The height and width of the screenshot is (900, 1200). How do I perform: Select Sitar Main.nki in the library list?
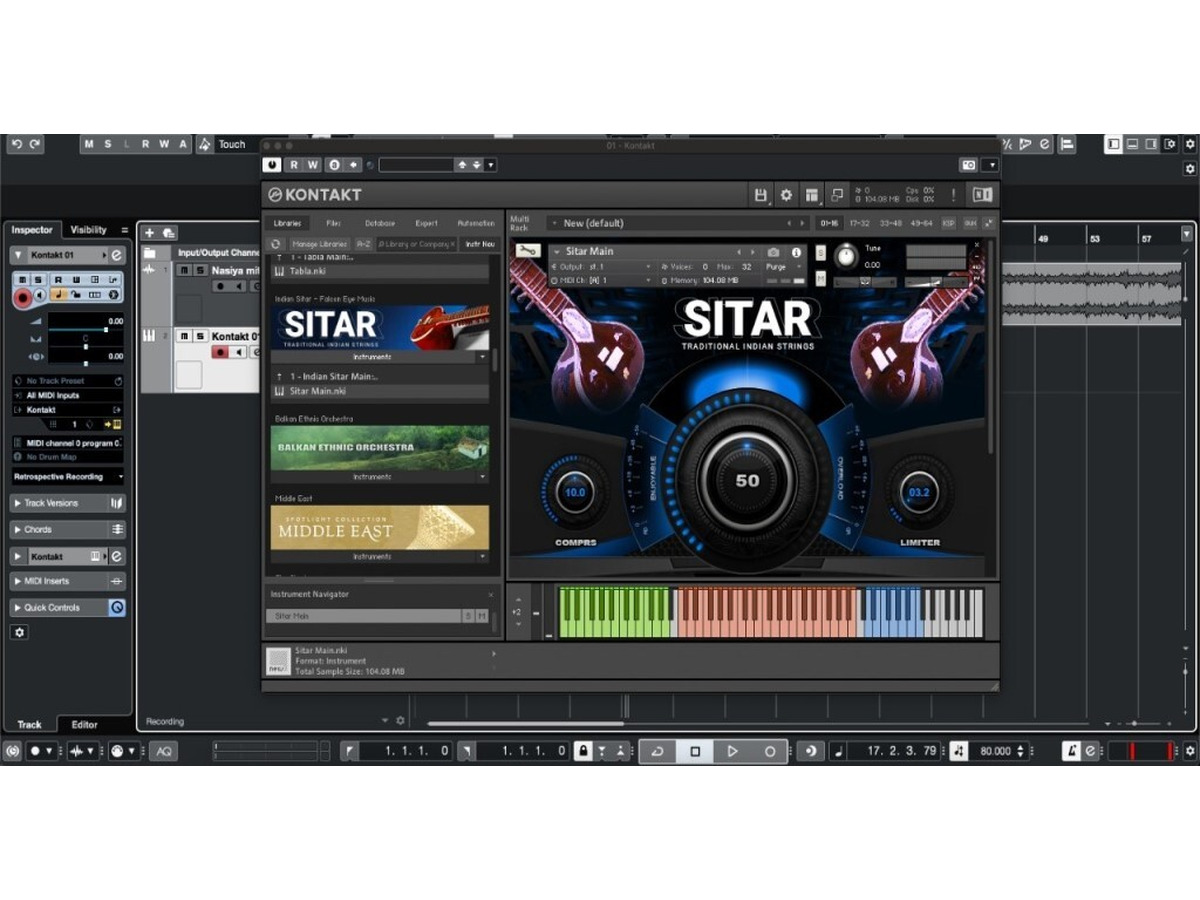[x=379, y=391]
